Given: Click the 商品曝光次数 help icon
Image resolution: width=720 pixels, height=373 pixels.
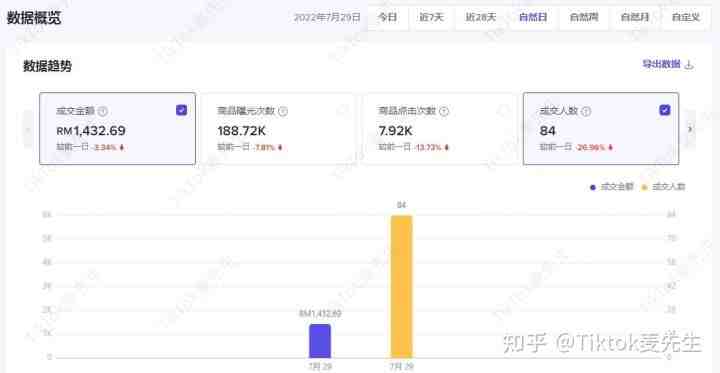Looking at the screenshot, I should coord(283,111).
